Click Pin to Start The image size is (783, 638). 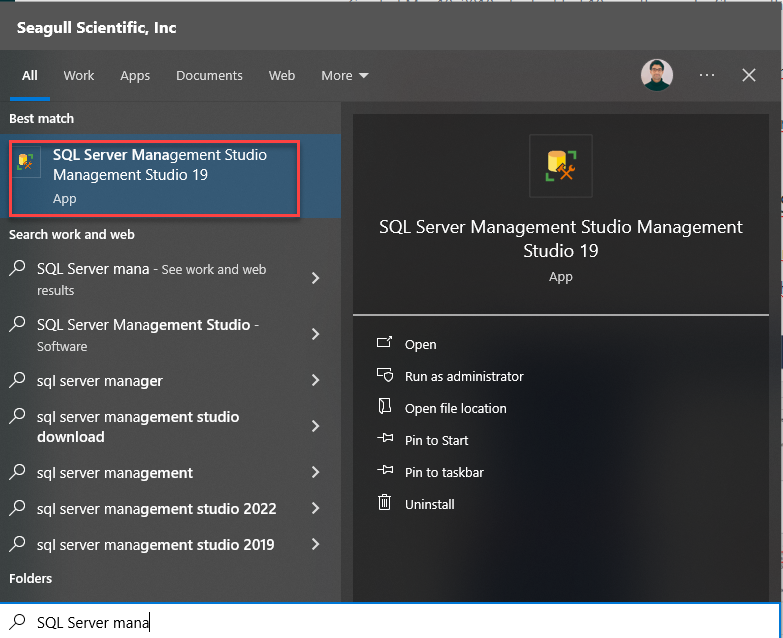tap(436, 440)
